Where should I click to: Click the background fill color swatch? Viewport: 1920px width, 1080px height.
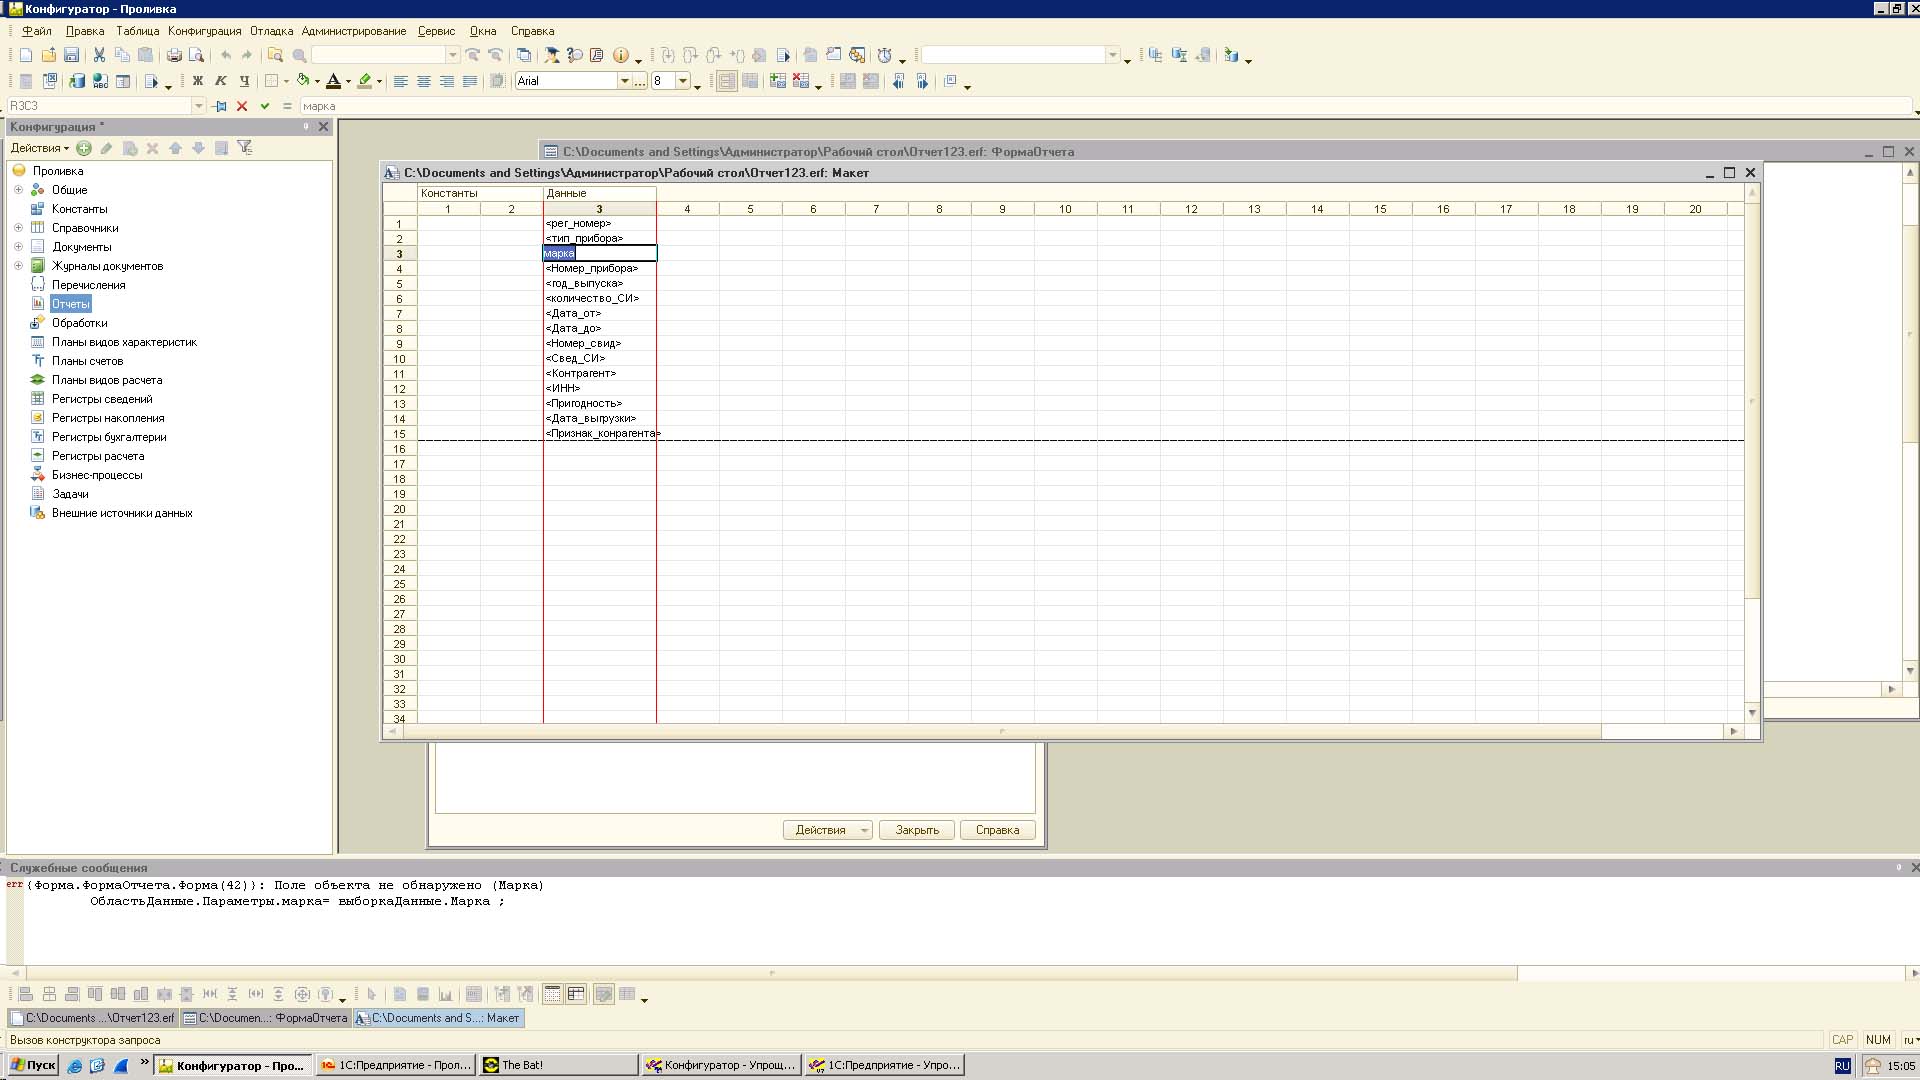365,82
